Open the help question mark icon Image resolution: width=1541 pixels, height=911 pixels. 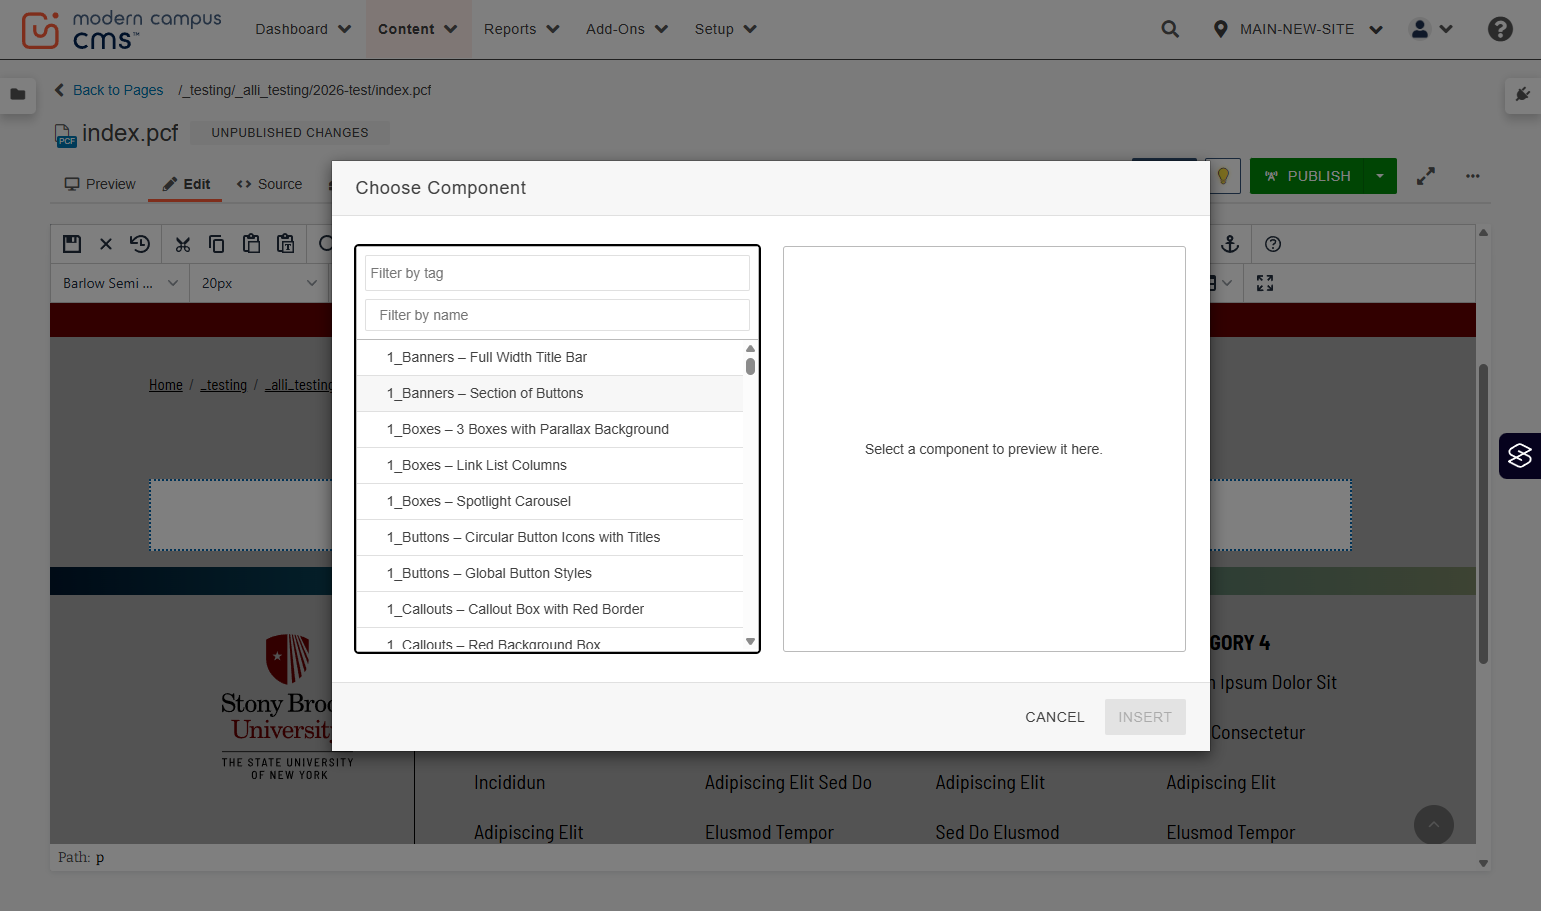point(1500,29)
